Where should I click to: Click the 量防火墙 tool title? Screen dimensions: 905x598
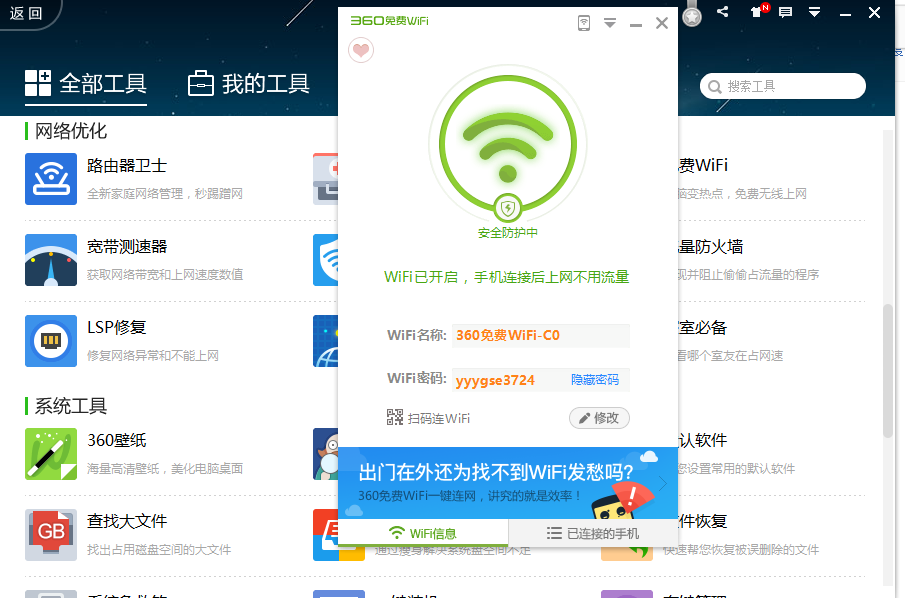click(710, 246)
